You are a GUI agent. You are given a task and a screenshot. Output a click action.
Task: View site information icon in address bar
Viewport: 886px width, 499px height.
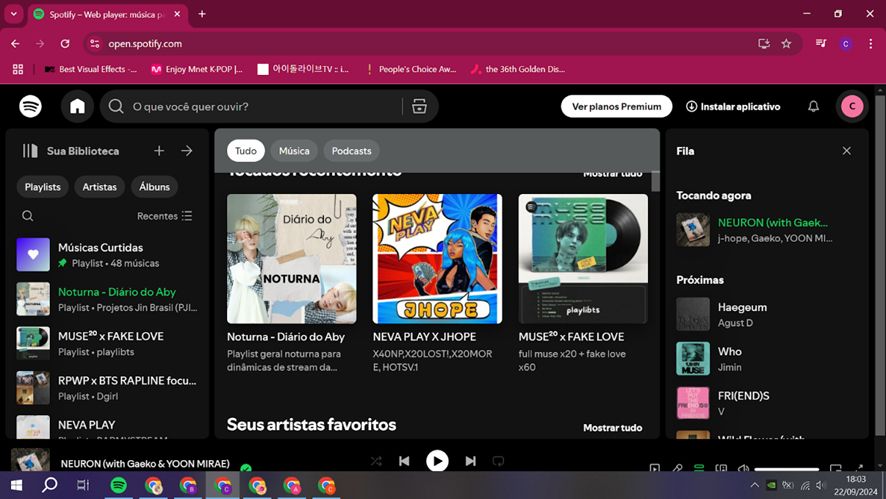click(95, 44)
